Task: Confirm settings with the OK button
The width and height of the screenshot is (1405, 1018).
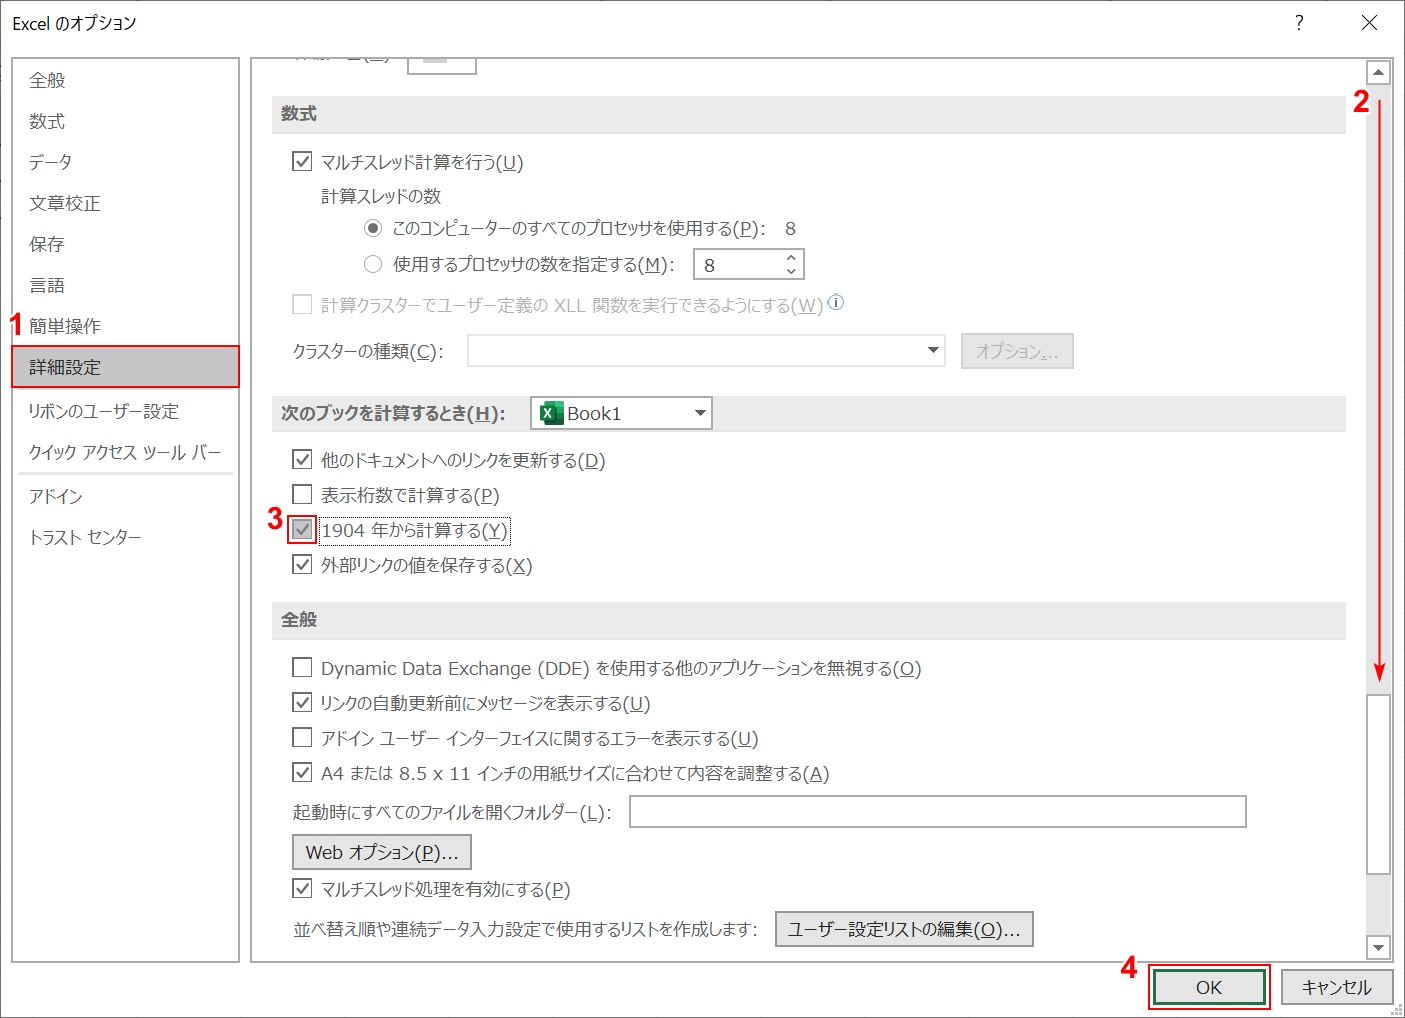Action: (x=1209, y=986)
